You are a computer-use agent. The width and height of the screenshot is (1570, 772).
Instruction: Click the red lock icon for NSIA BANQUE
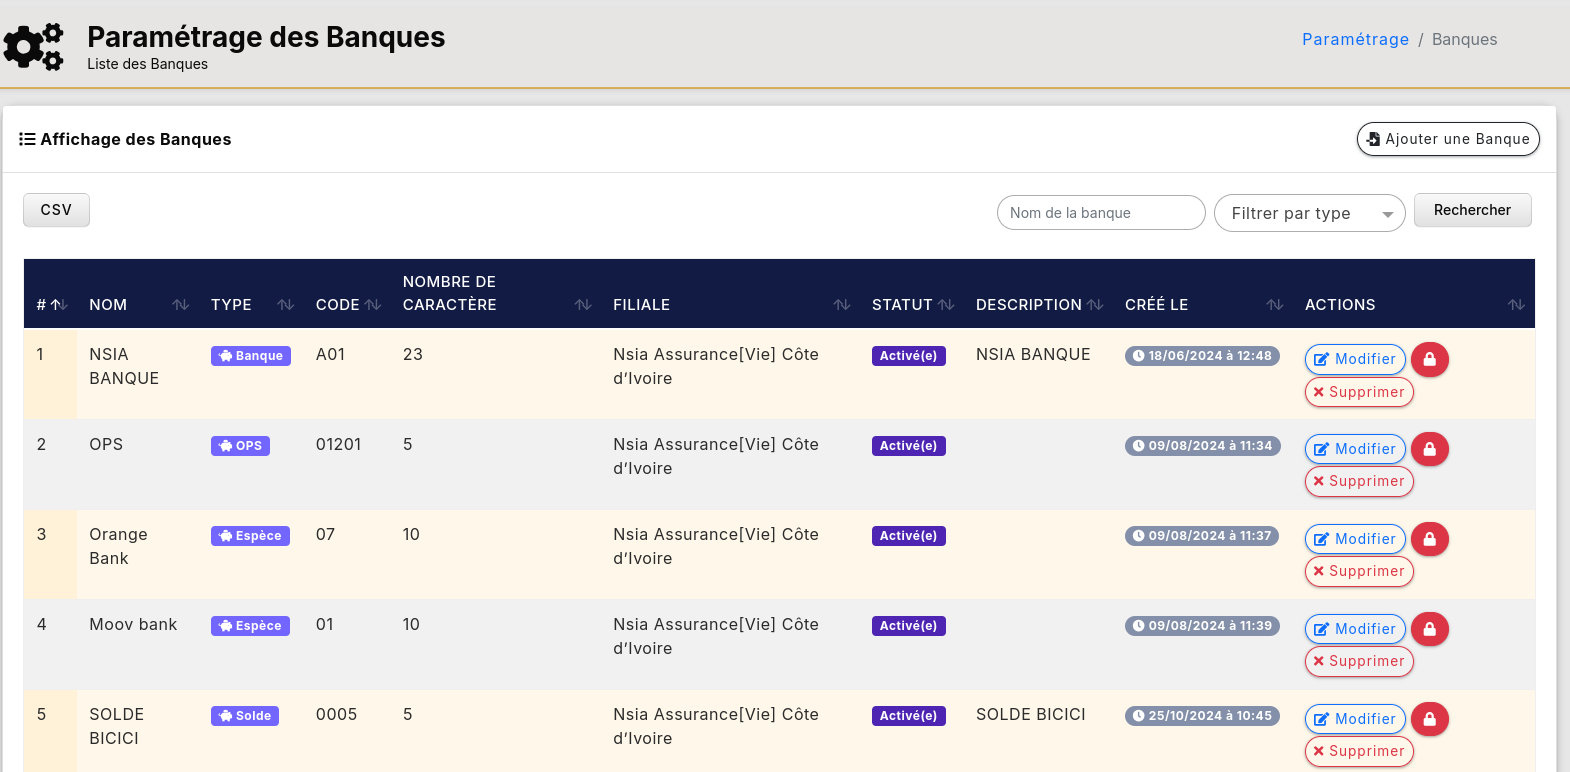(1429, 359)
